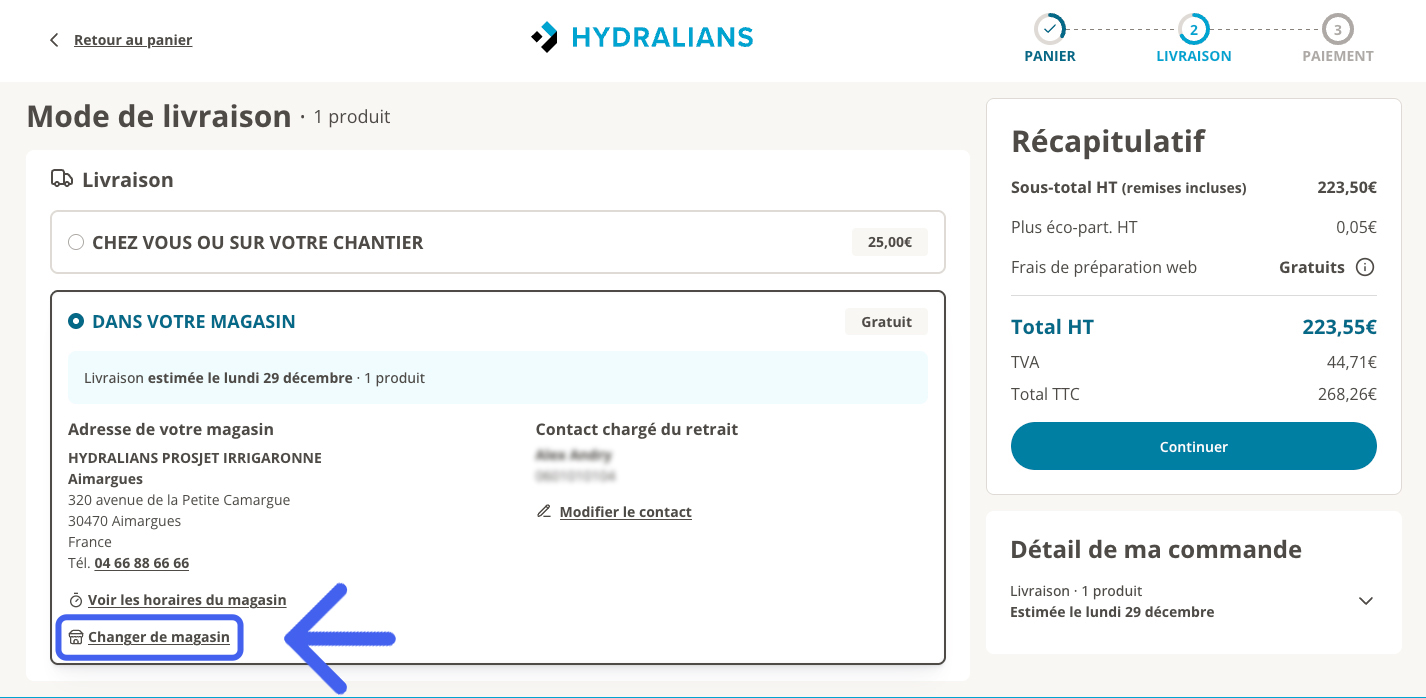Viewport: 1426px width, 698px height.
Task: Click the Livraison estimée le lundi 29 décembre banner
Action: tap(498, 378)
